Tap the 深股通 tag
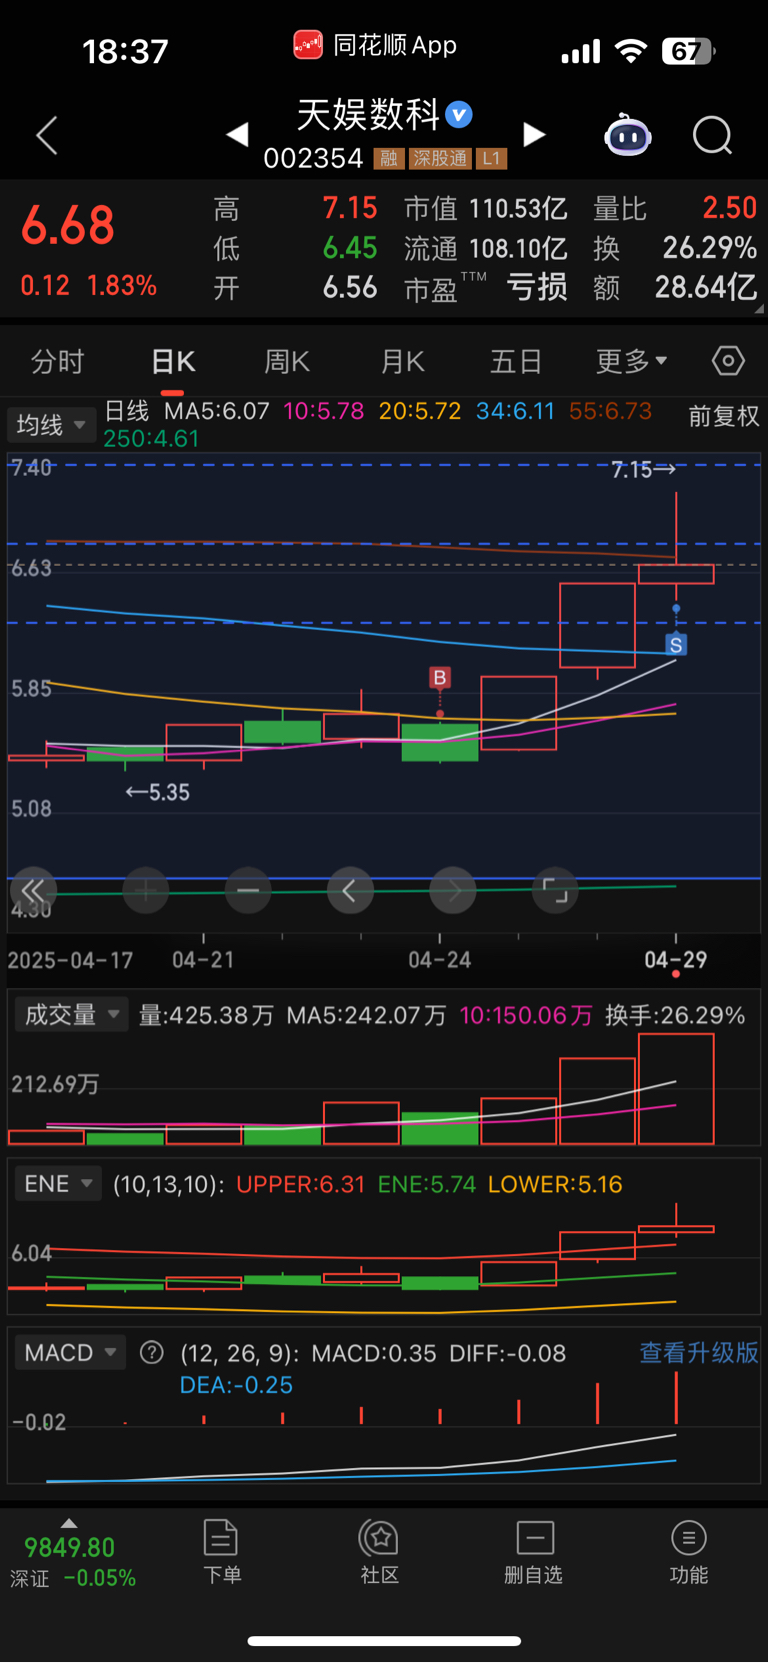Image resolution: width=768 pixels, height=1663 pixels. 440,159
